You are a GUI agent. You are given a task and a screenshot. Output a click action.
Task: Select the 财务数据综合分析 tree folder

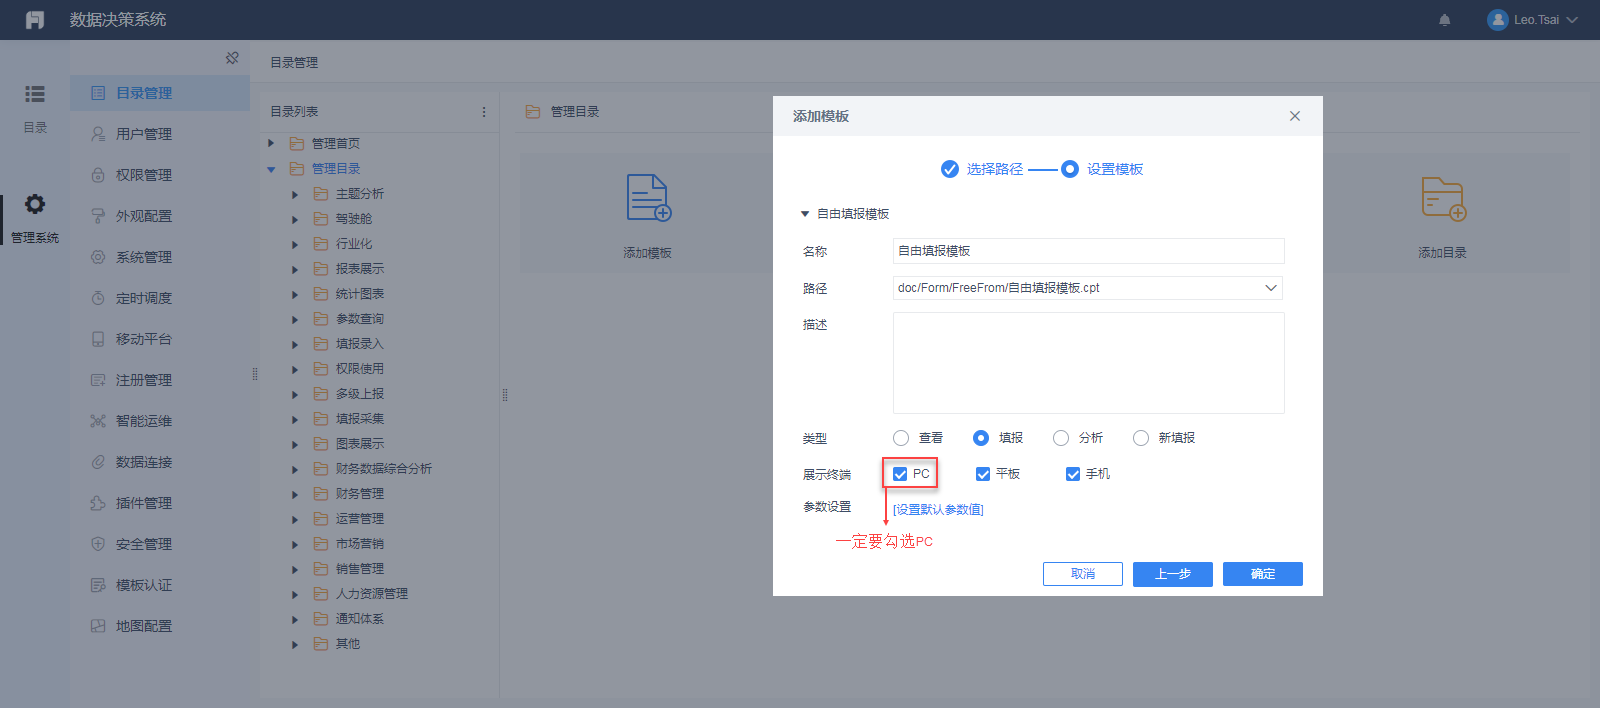384,469
